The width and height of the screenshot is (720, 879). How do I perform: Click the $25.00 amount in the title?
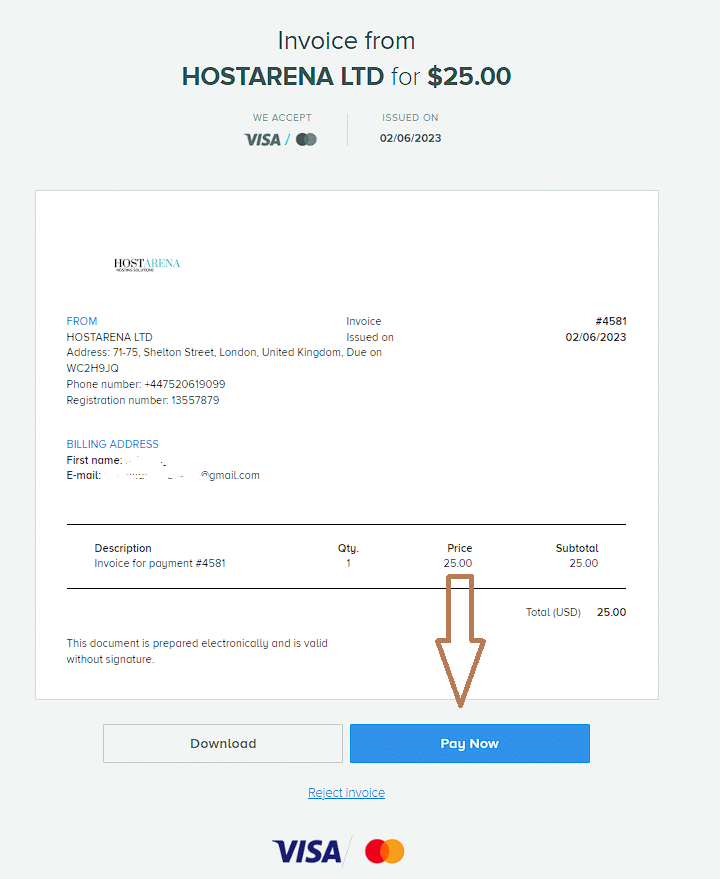coord(469,76)
